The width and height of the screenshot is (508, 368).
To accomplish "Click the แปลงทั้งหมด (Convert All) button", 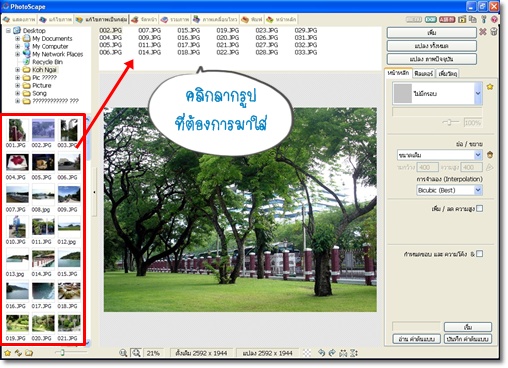I will (x=432, y=46).
